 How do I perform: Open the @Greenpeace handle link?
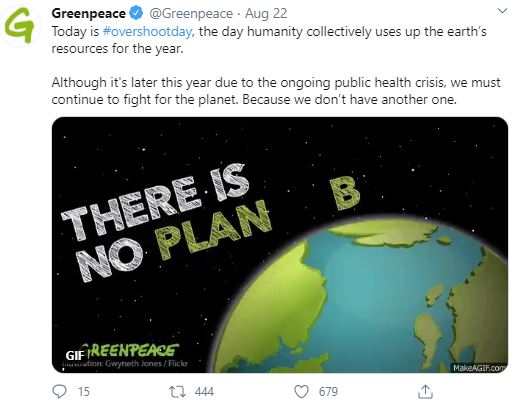tap(191, 14)
